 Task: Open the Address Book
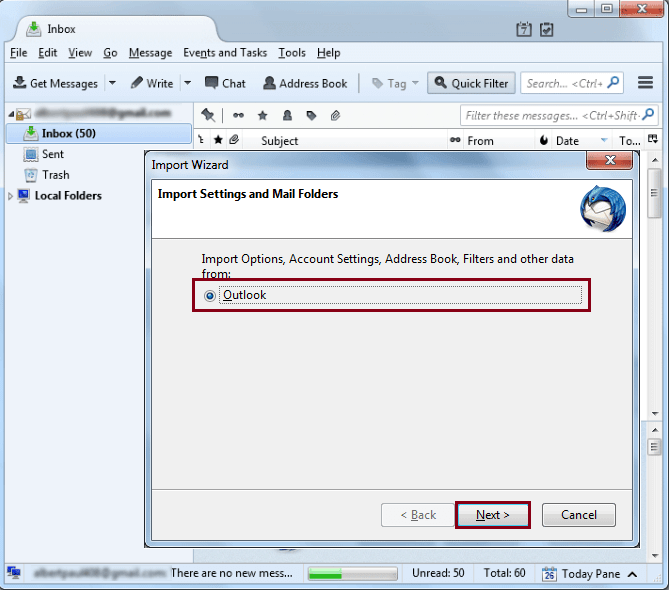pyautogui.click(x=305, y=83)
